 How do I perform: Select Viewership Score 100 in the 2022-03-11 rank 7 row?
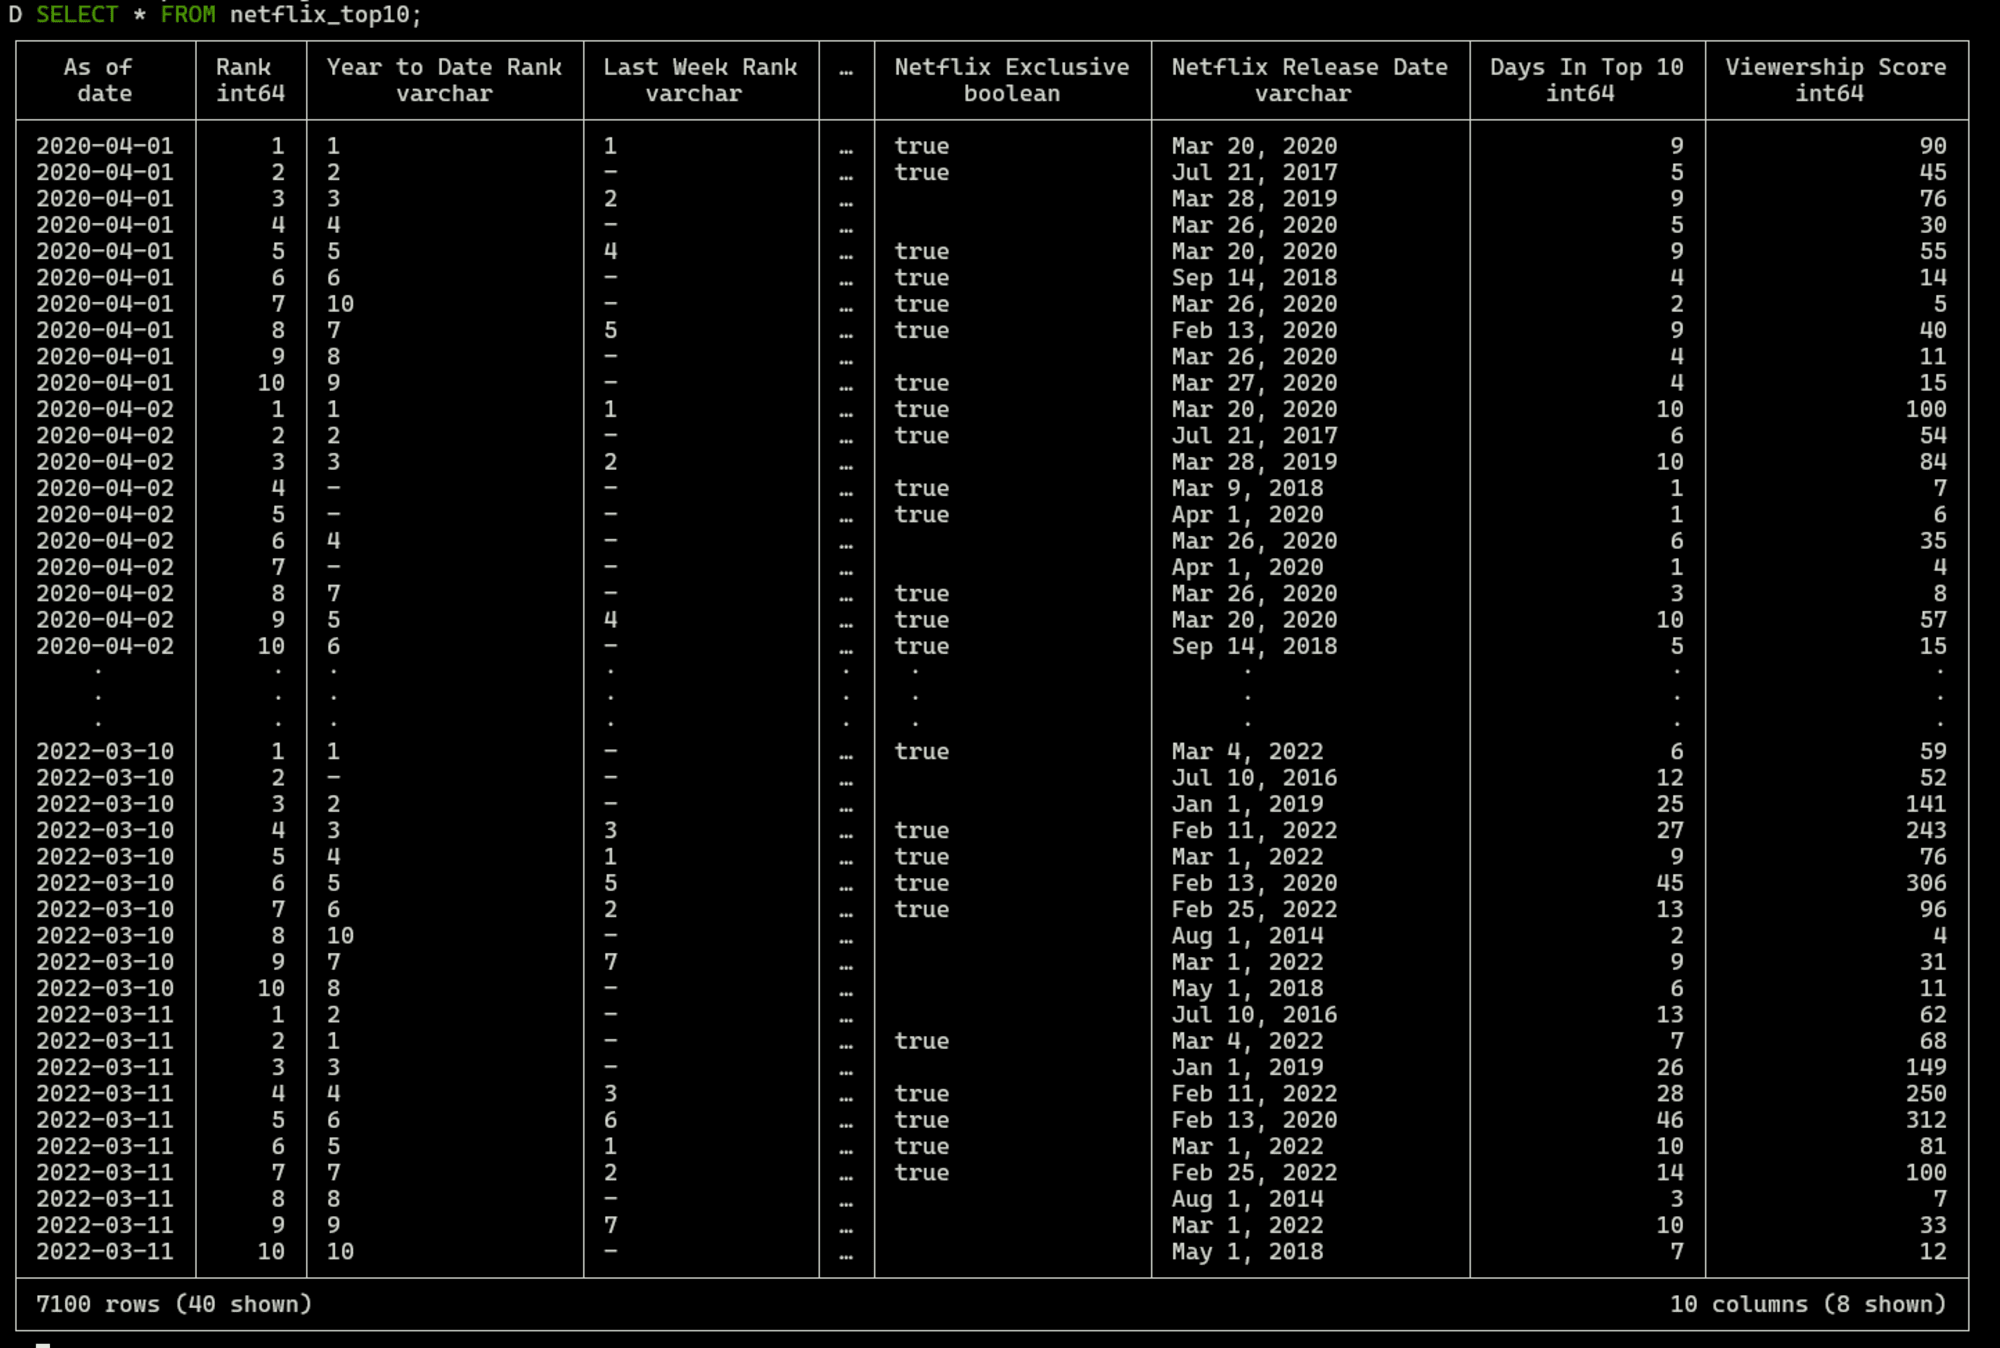coord(1926,1172)
